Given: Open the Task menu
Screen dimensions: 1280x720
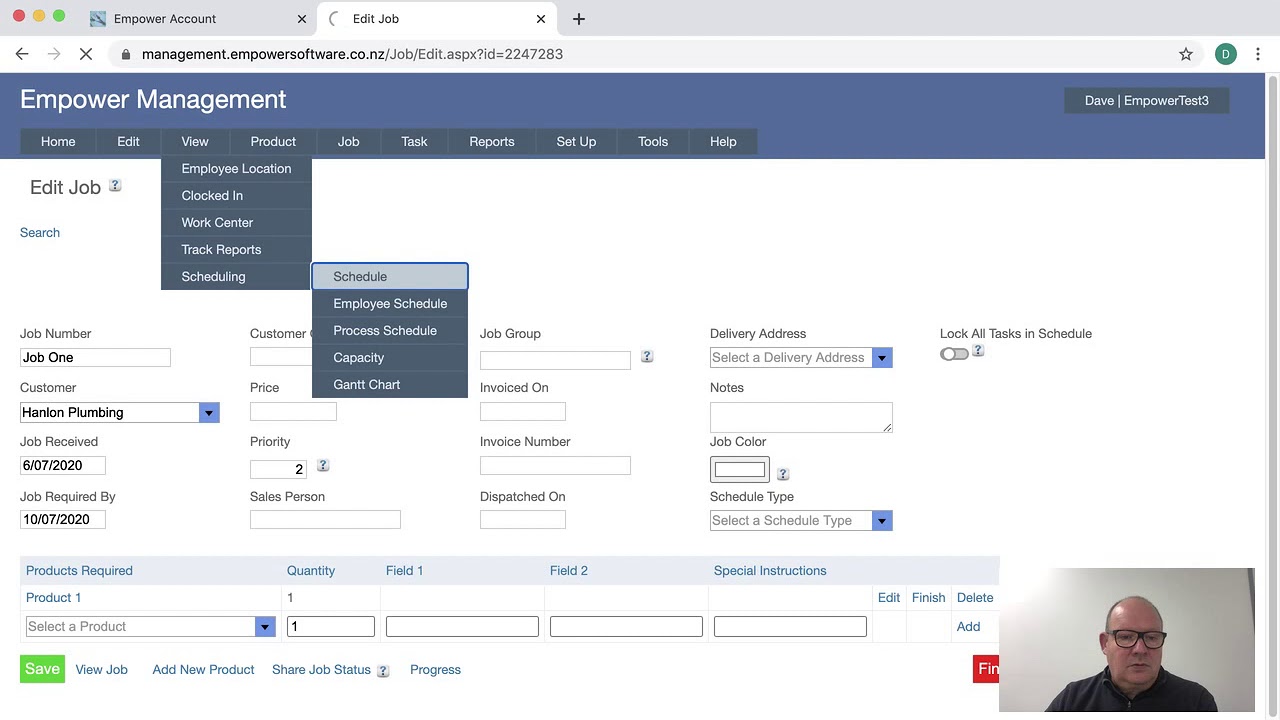Looking at the screenshot, I should tap(414, 142).
